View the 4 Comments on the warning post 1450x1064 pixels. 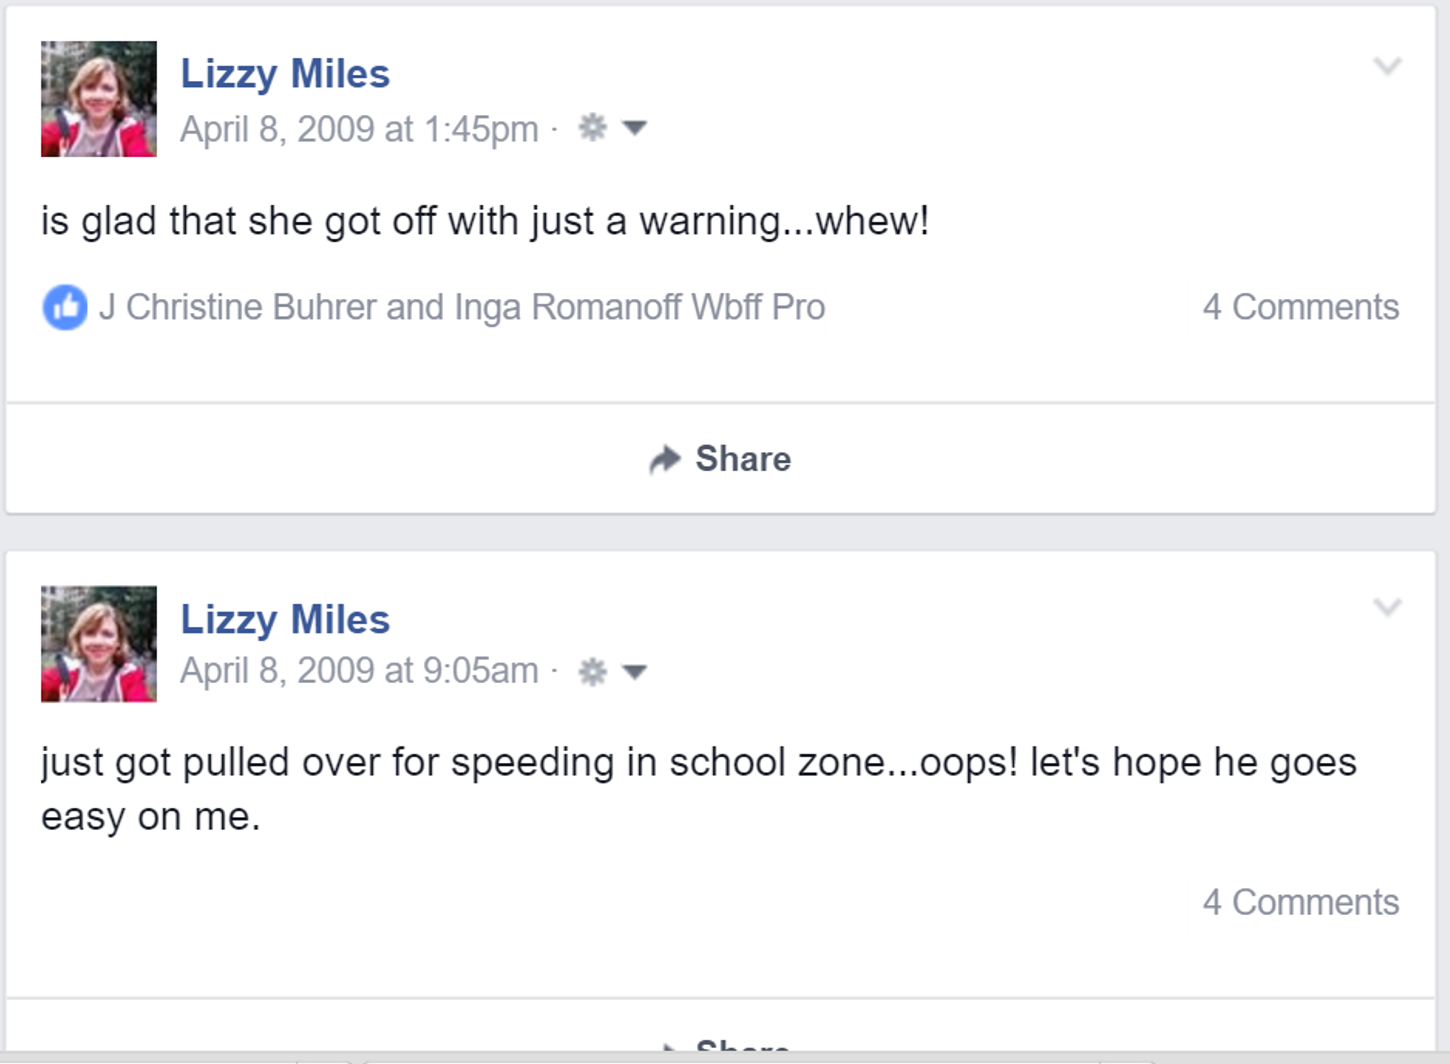(1300, 307)
